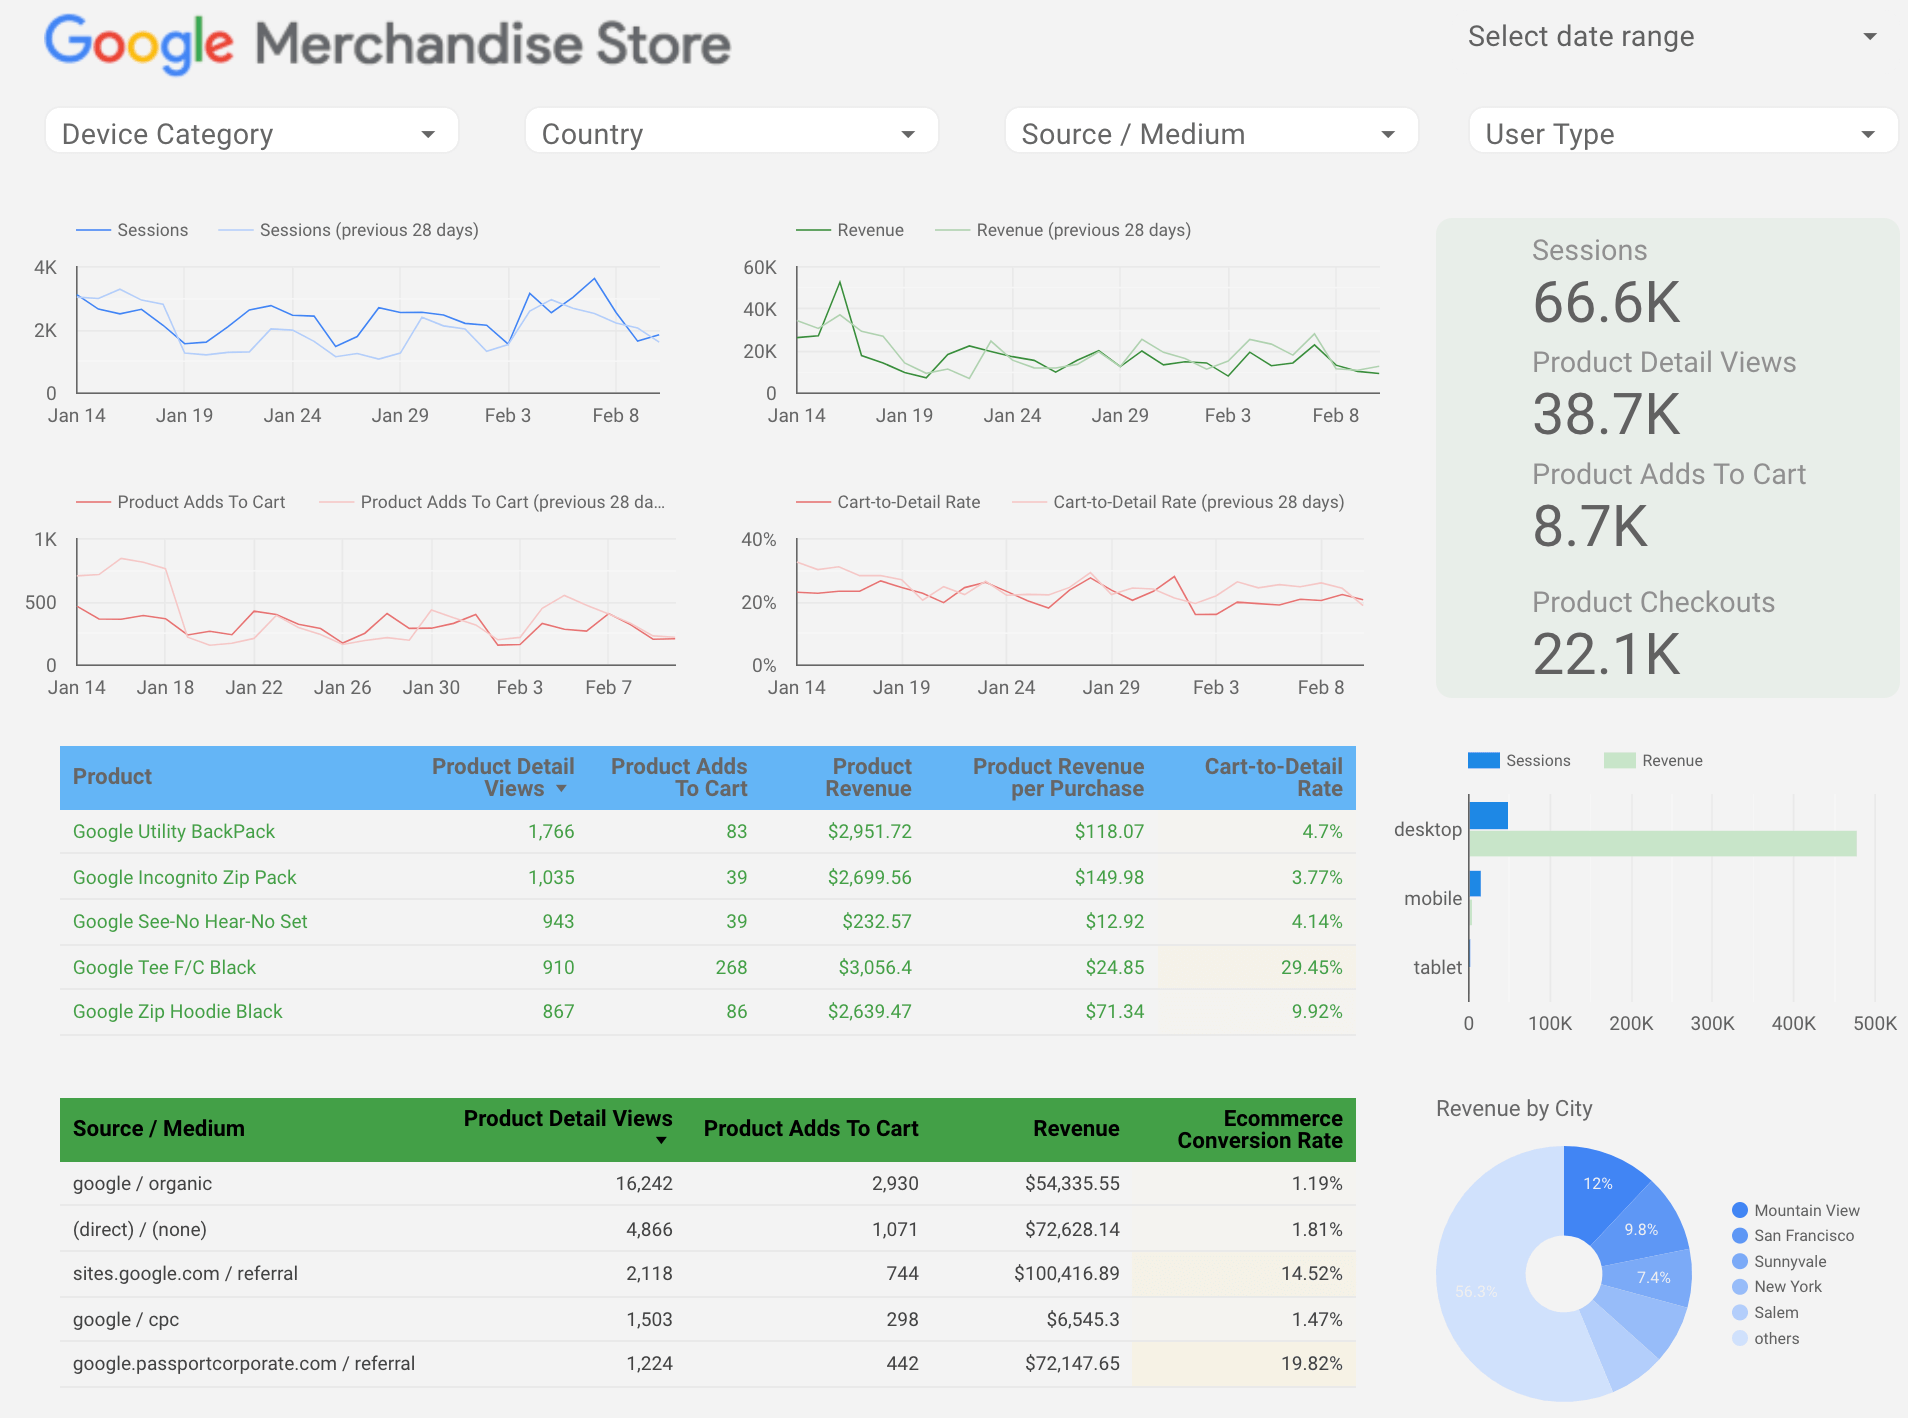
Task: Open the Device Category filter dropdown
Action: click(252, 133)
